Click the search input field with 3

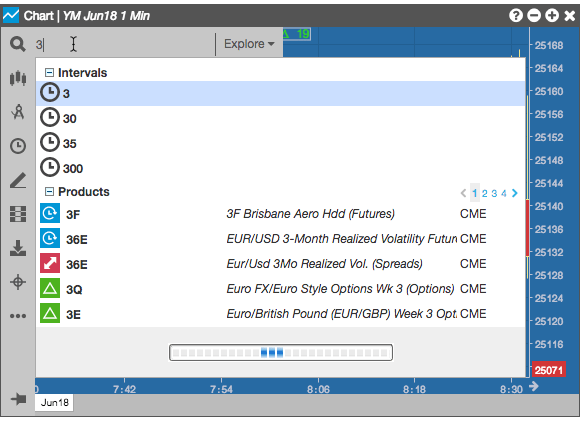124,44
